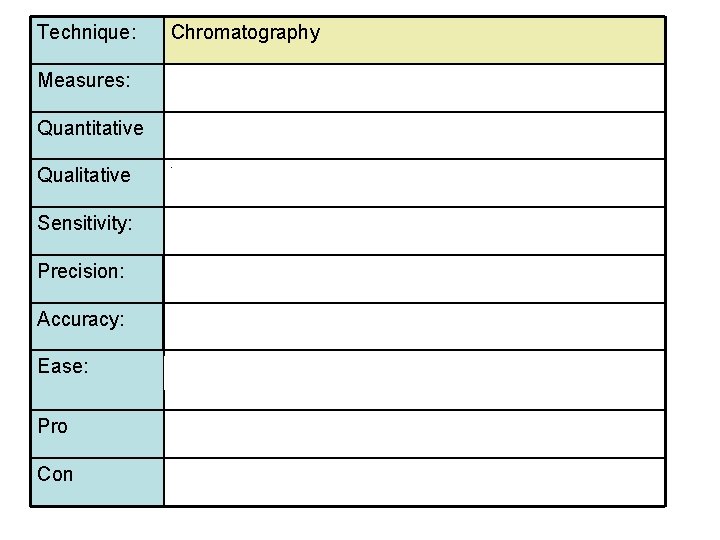Select the blank Precision answer cell

click(414, 279)
